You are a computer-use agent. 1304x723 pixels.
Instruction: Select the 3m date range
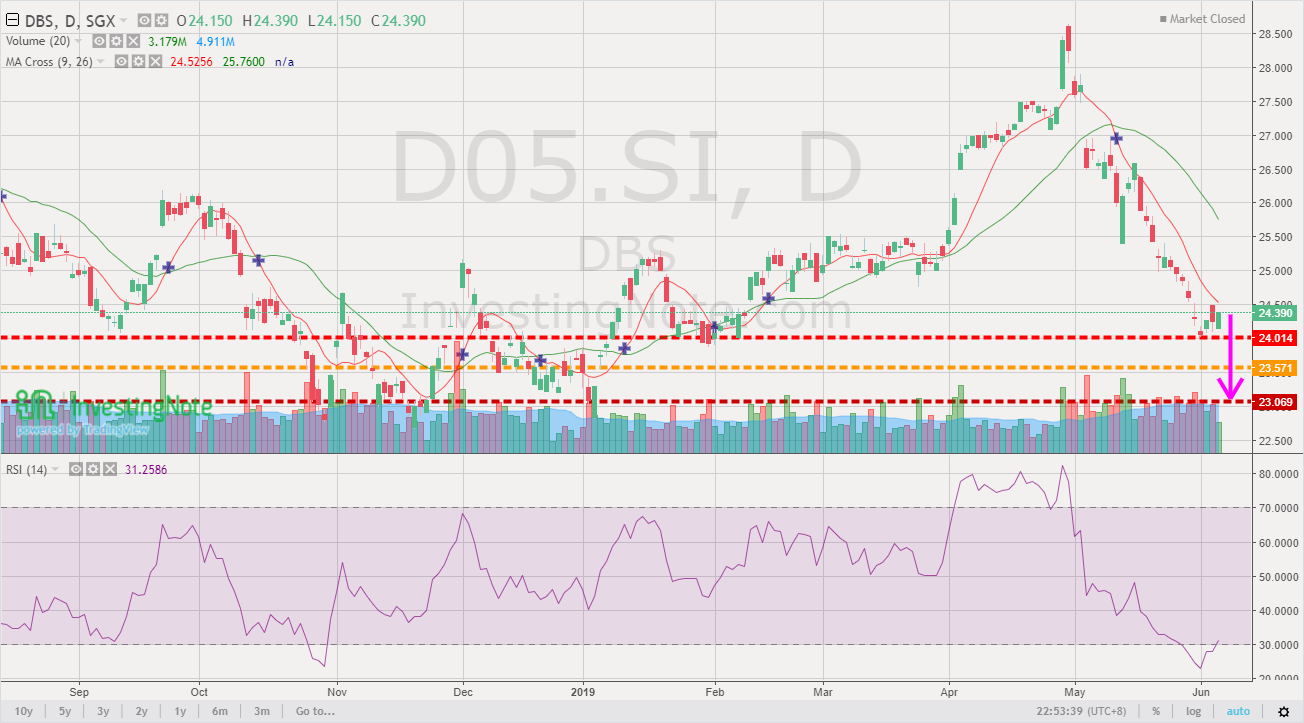click(261, 710)
